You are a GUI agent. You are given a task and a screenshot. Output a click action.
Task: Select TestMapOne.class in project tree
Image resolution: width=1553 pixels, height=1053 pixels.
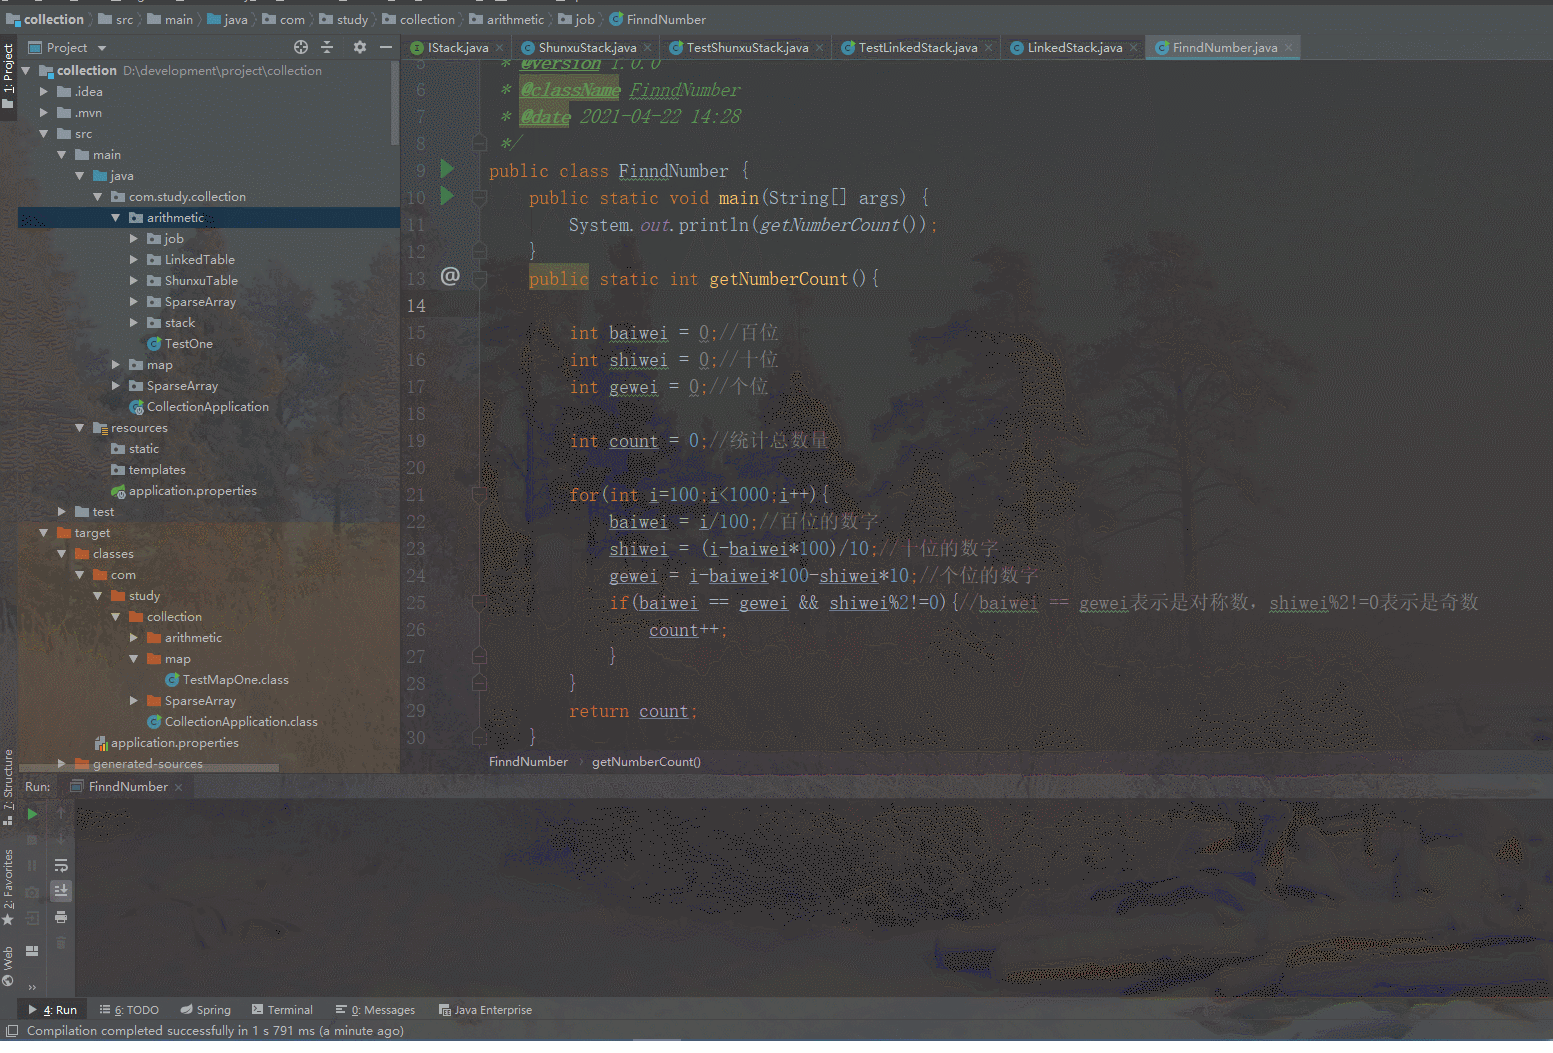235,680
